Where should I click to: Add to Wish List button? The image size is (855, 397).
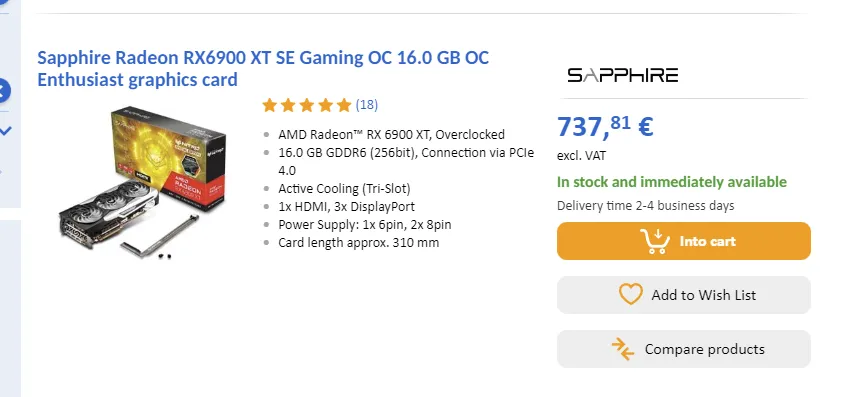point(684,295)
